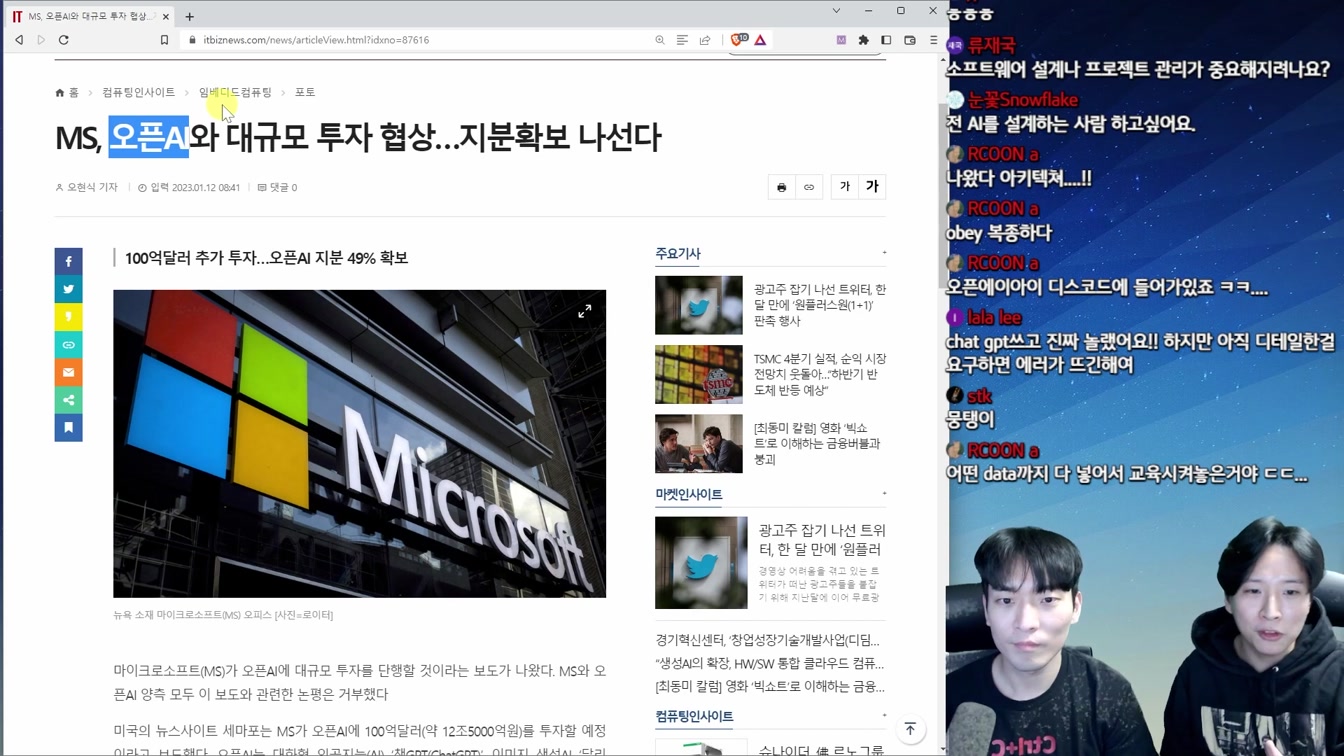Share article by email orange icon
The height and width of the screenshot is (756, 1344).
coord(69,372)
